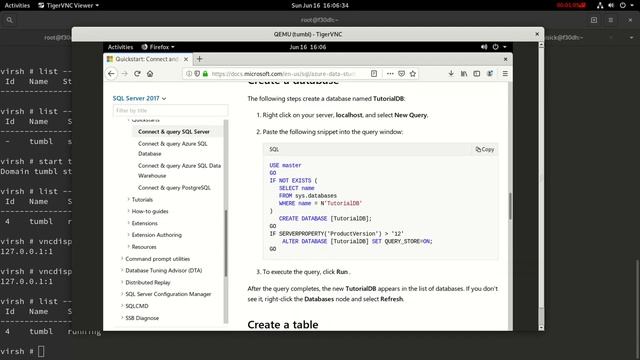Save page to Pocket icon

point(402,74)
